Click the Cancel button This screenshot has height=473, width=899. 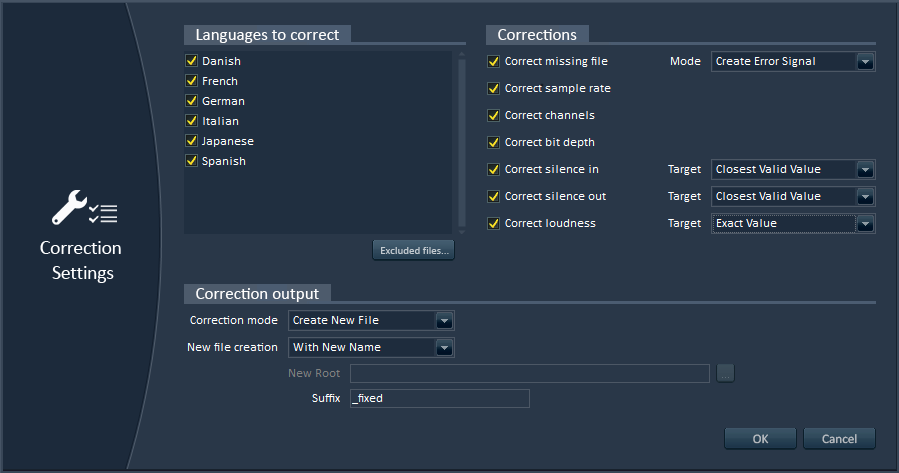[x=839, y=439]
